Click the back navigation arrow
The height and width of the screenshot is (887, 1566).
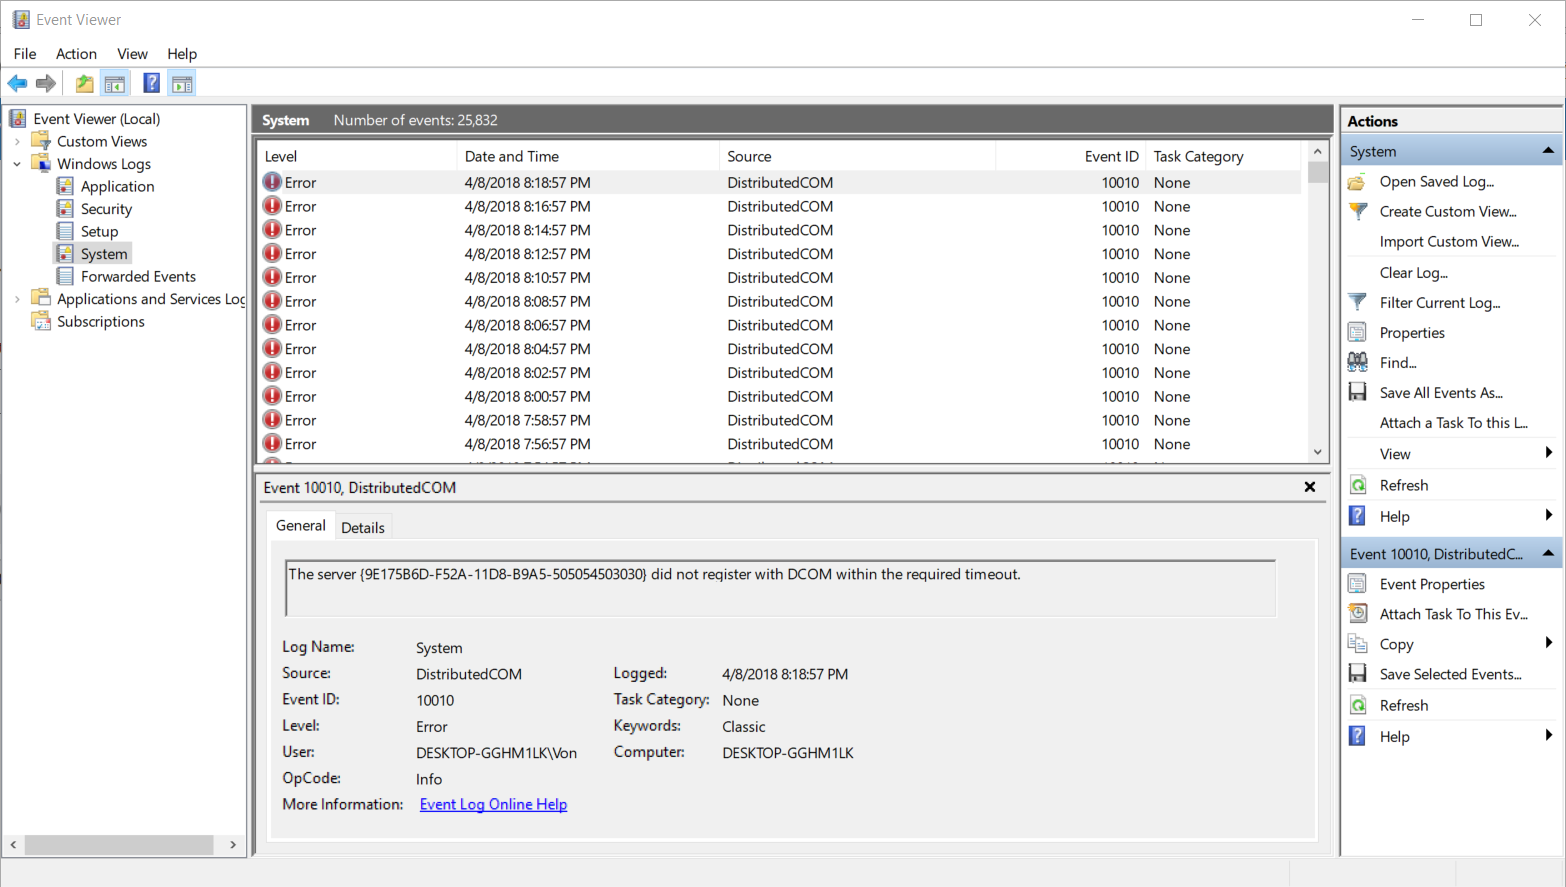pos(17,83)
